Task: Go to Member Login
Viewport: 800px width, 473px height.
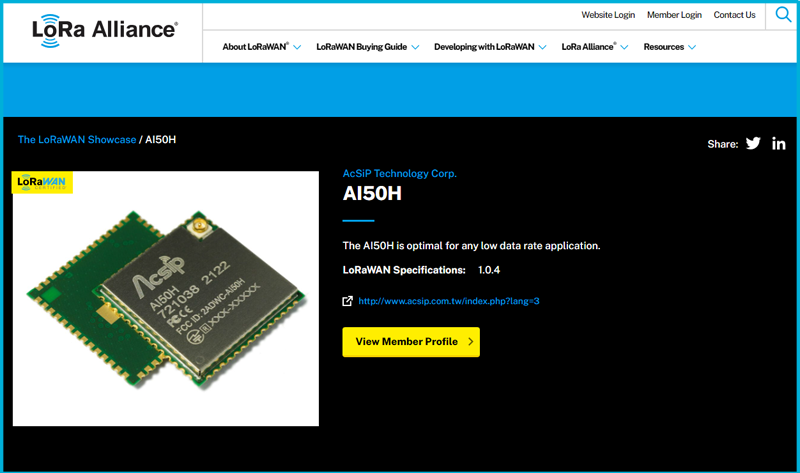Action: [x=674, y=15]
